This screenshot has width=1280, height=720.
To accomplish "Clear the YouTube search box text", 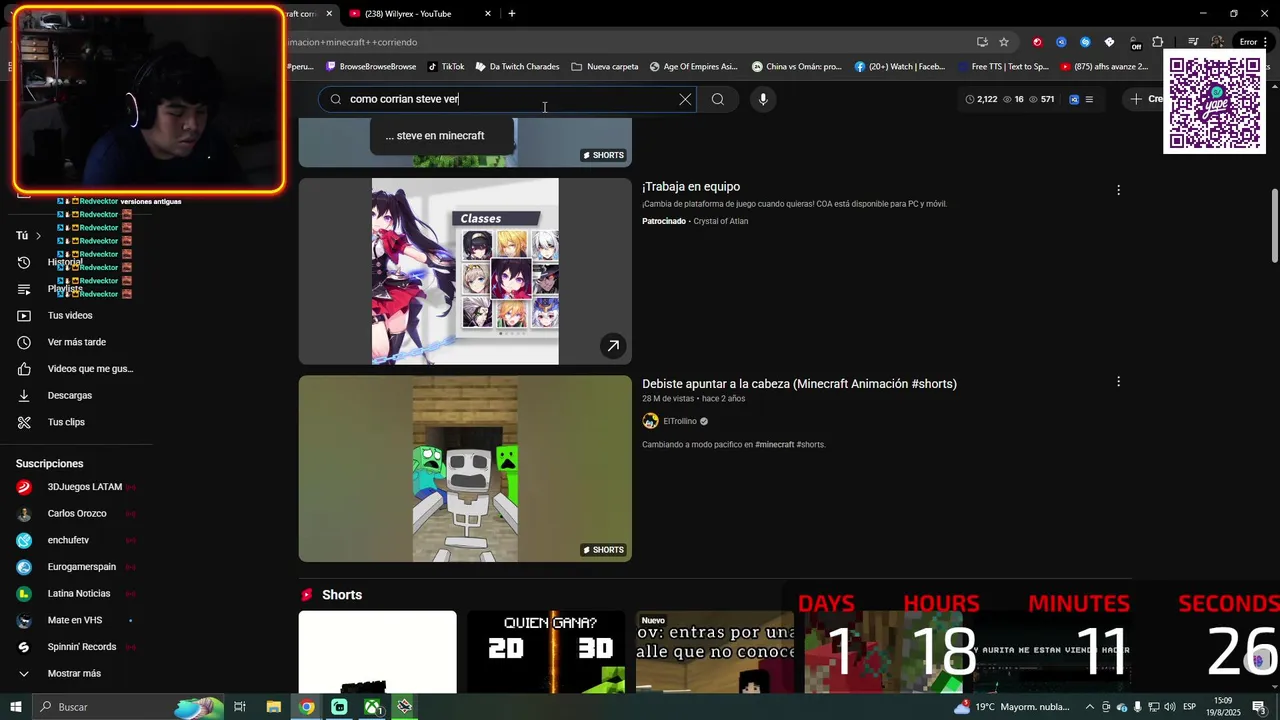I will [685, 99].
